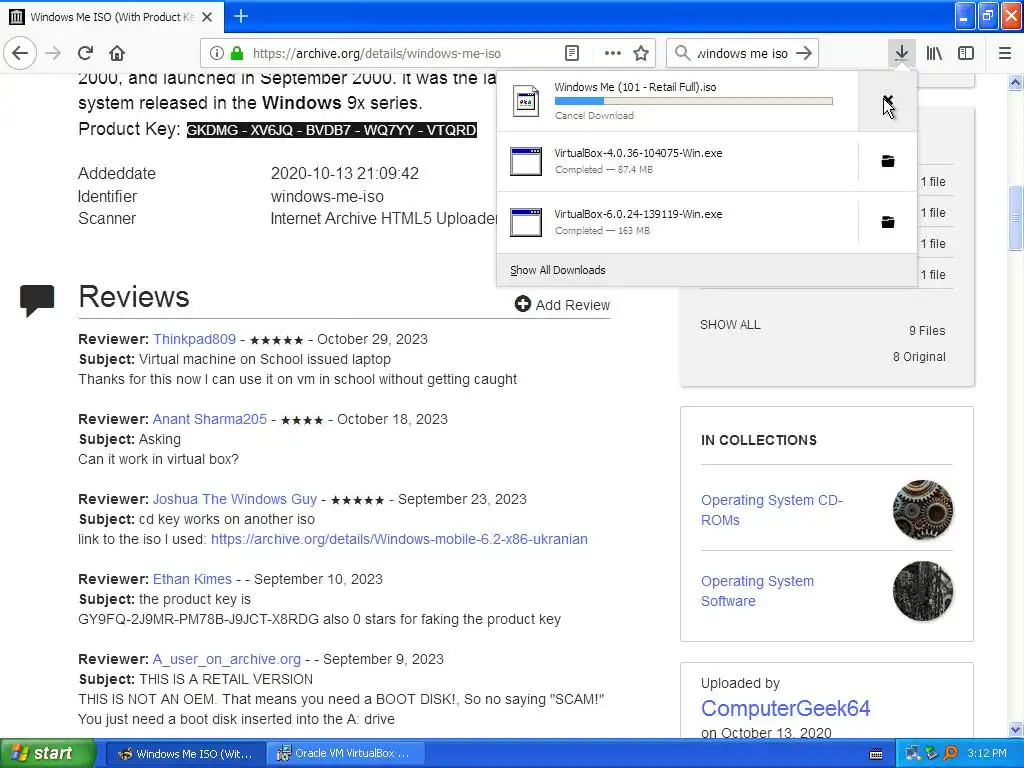Click Show All Downloads

click(558, 270)
